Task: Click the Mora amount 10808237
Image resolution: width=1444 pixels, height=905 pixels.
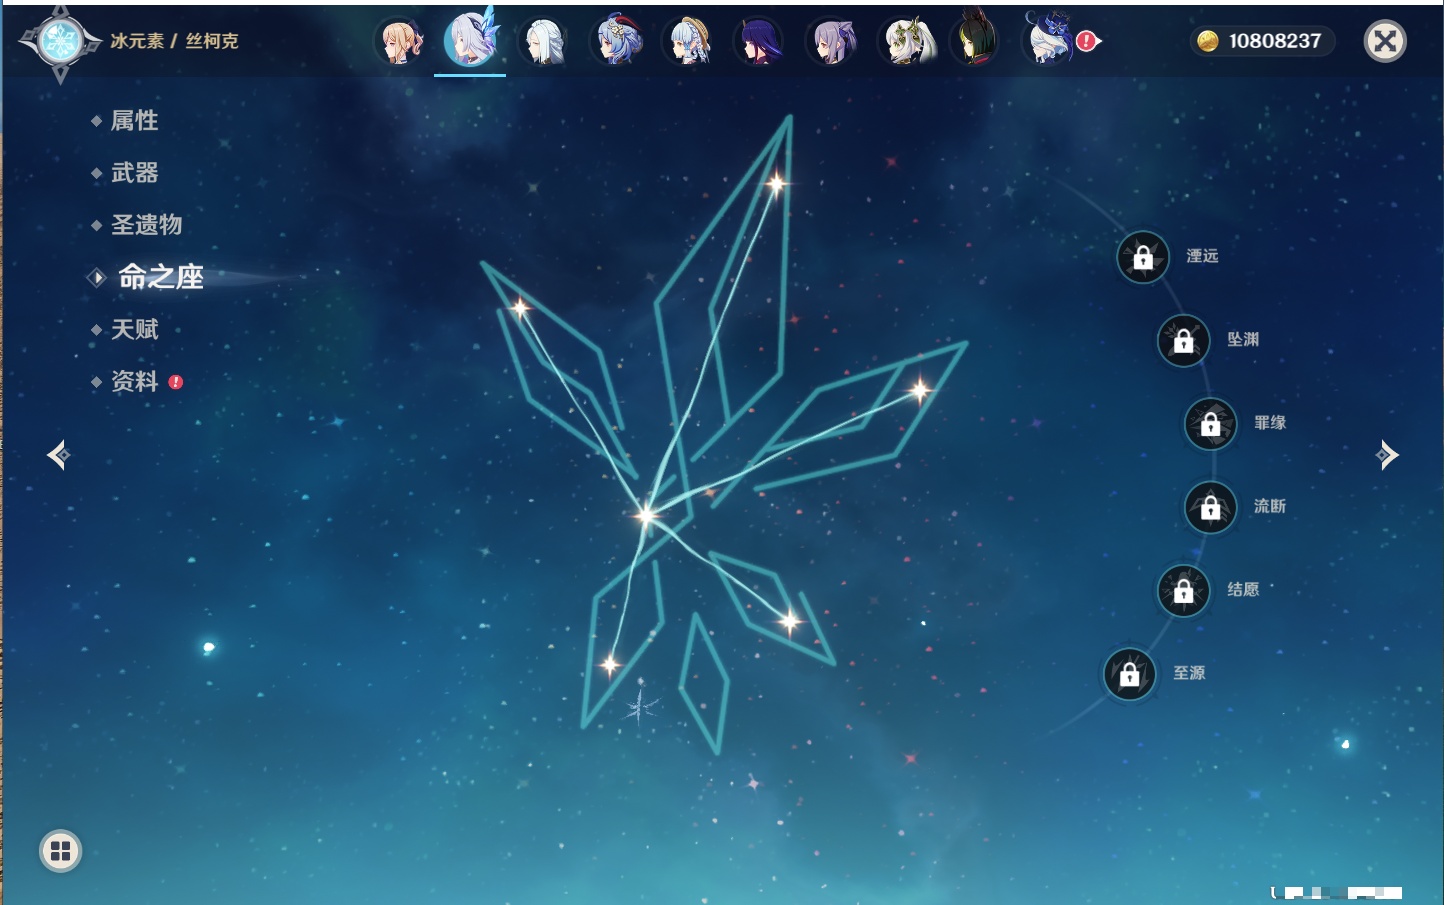Action: [x=1275, y=41]
